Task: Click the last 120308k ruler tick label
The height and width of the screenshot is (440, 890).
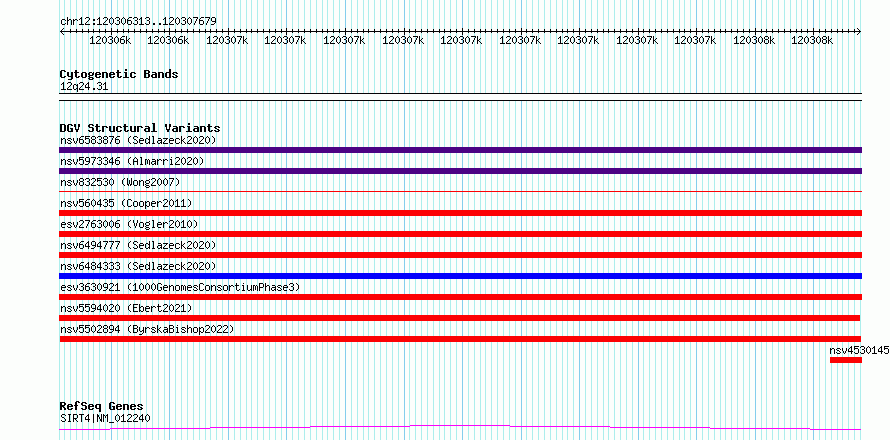Action: pyautogui.click(x=812, y=40)
